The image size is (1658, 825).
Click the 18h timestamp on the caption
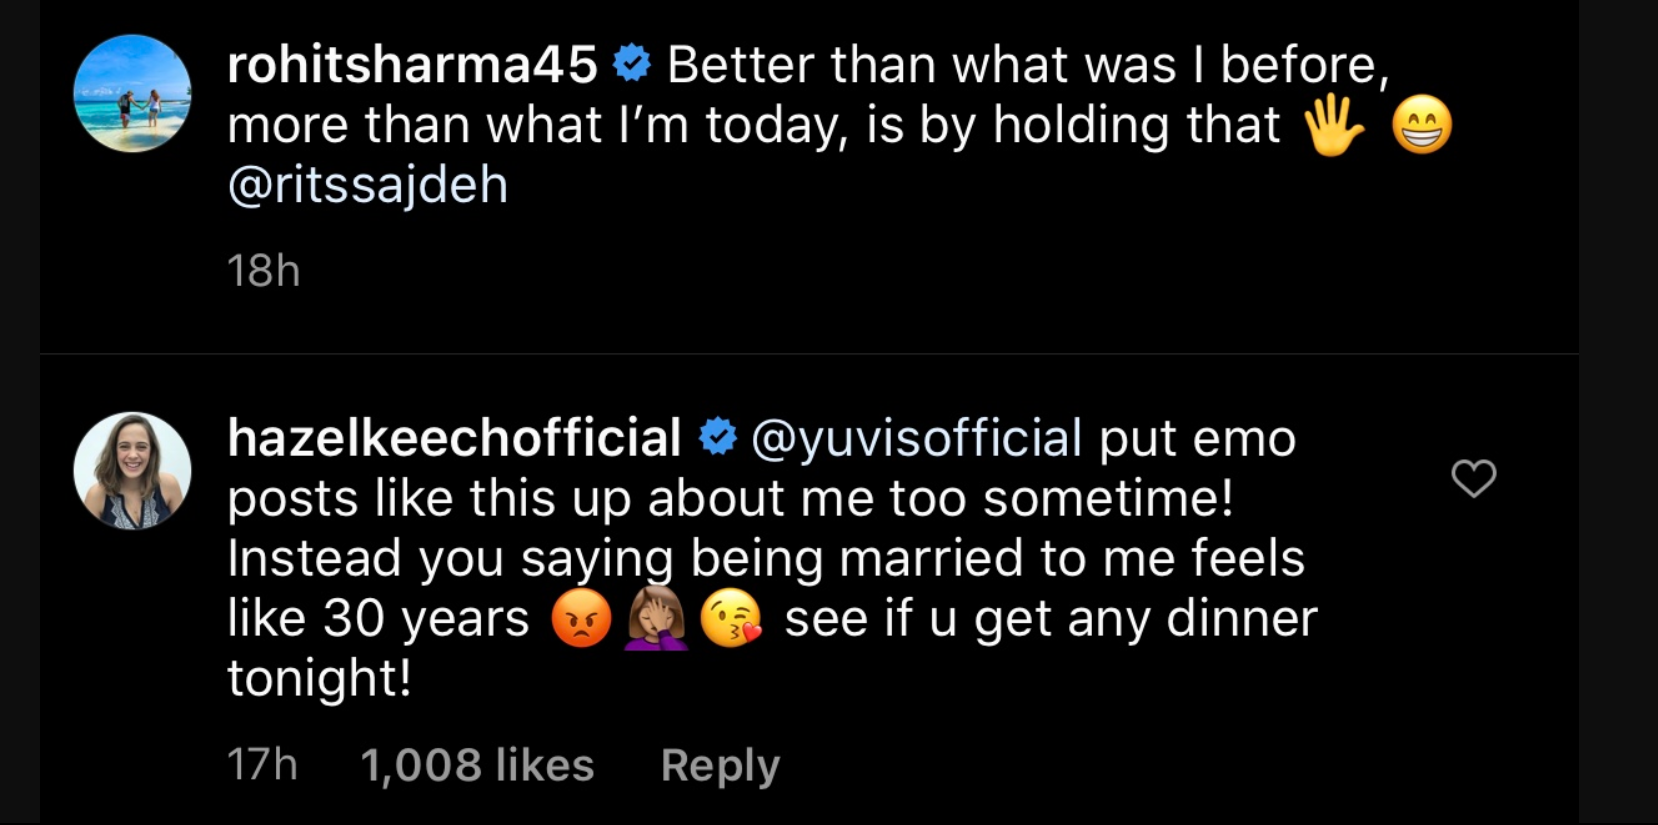coord(263,271)
